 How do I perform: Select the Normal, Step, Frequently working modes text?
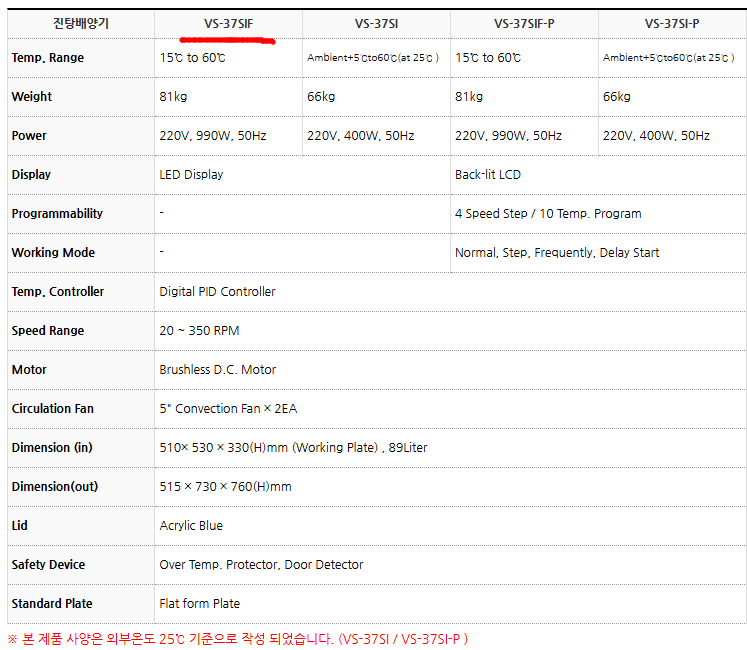[x=557, y=253]
